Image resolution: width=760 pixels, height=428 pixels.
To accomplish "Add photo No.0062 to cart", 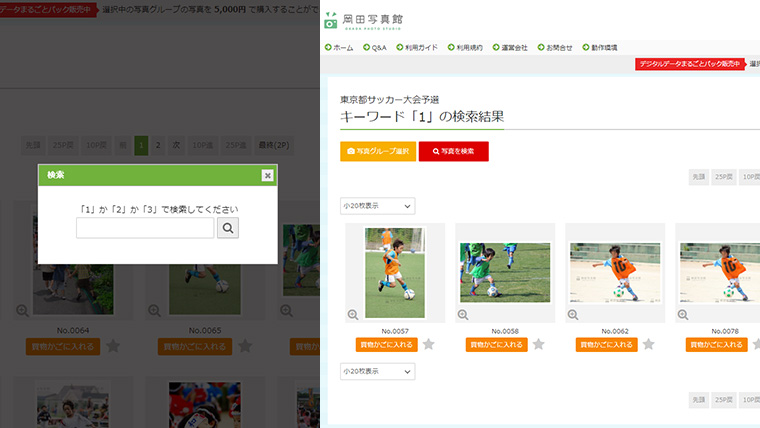I will (x=606, y=345).
